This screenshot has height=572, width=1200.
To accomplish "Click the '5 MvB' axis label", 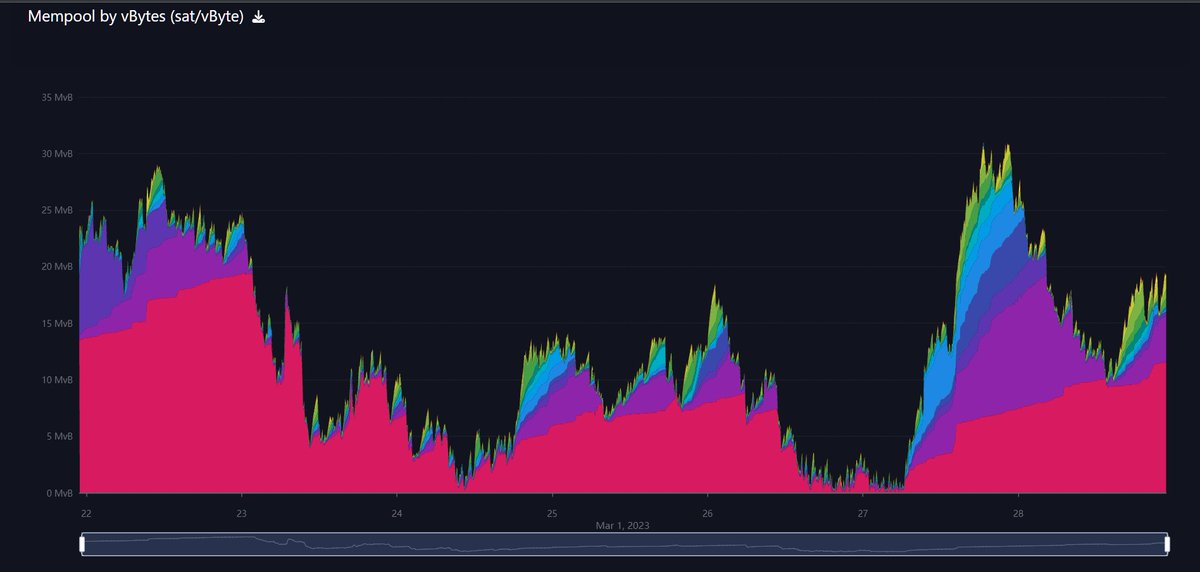I will pos(58,437).
